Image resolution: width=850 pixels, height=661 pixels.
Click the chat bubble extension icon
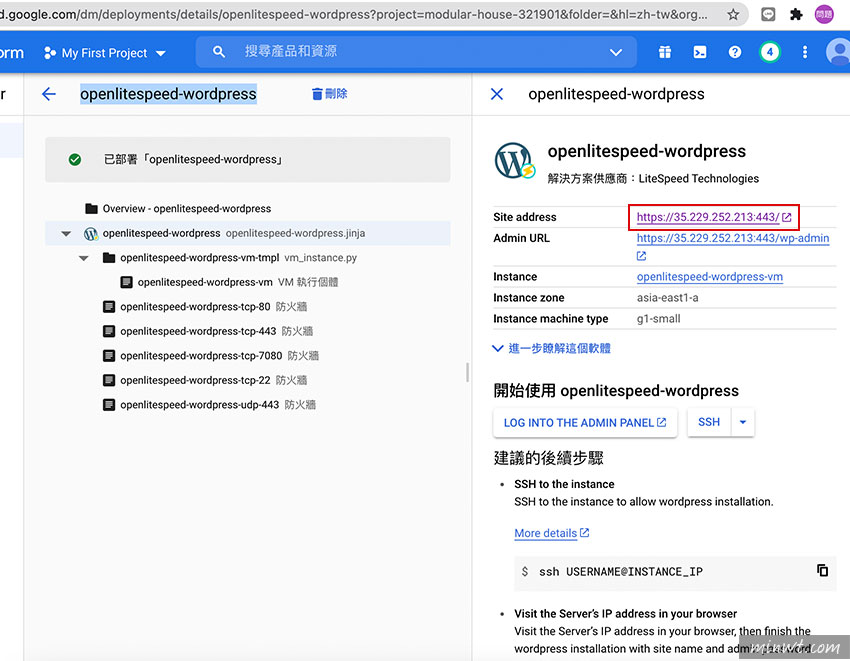point(768,15)
